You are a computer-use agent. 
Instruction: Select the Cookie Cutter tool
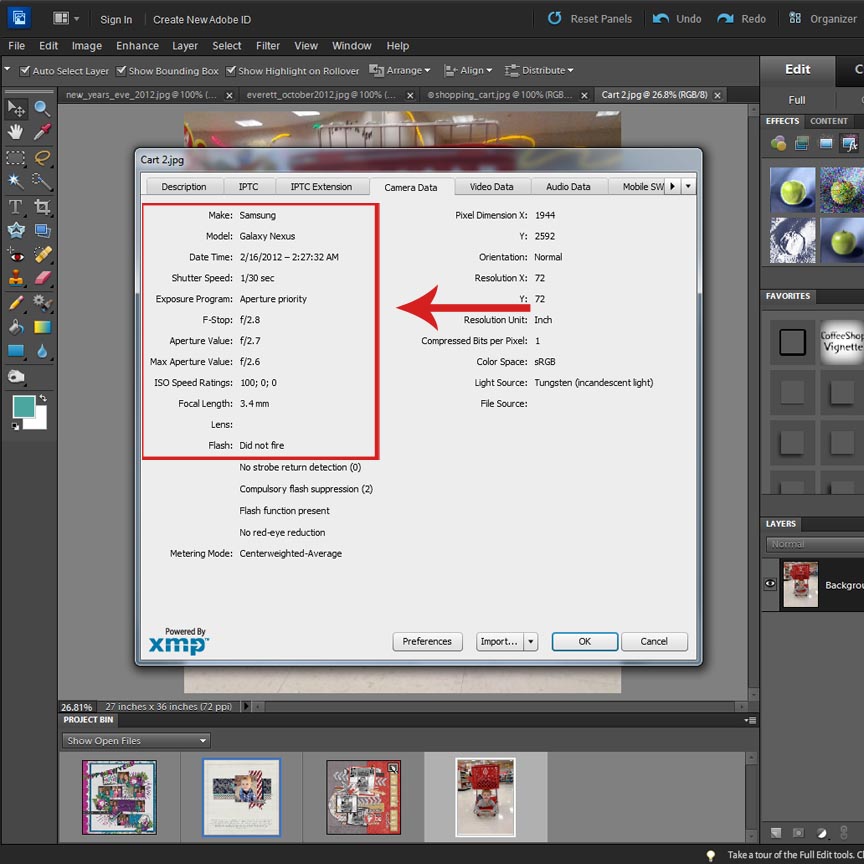tap(16, 230)
